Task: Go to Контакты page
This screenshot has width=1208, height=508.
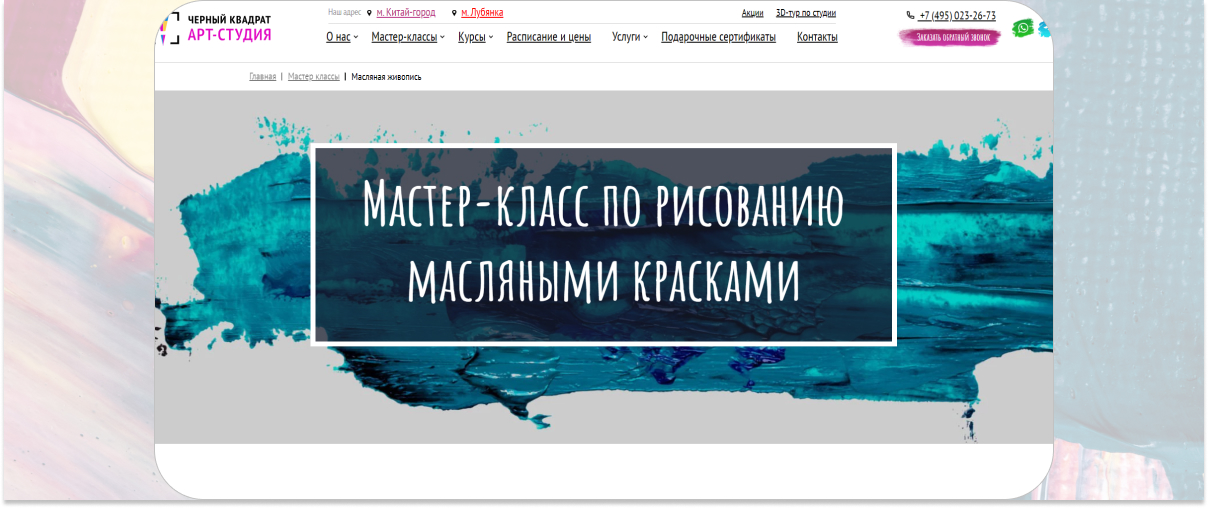Action: click(x=817, y=37)
